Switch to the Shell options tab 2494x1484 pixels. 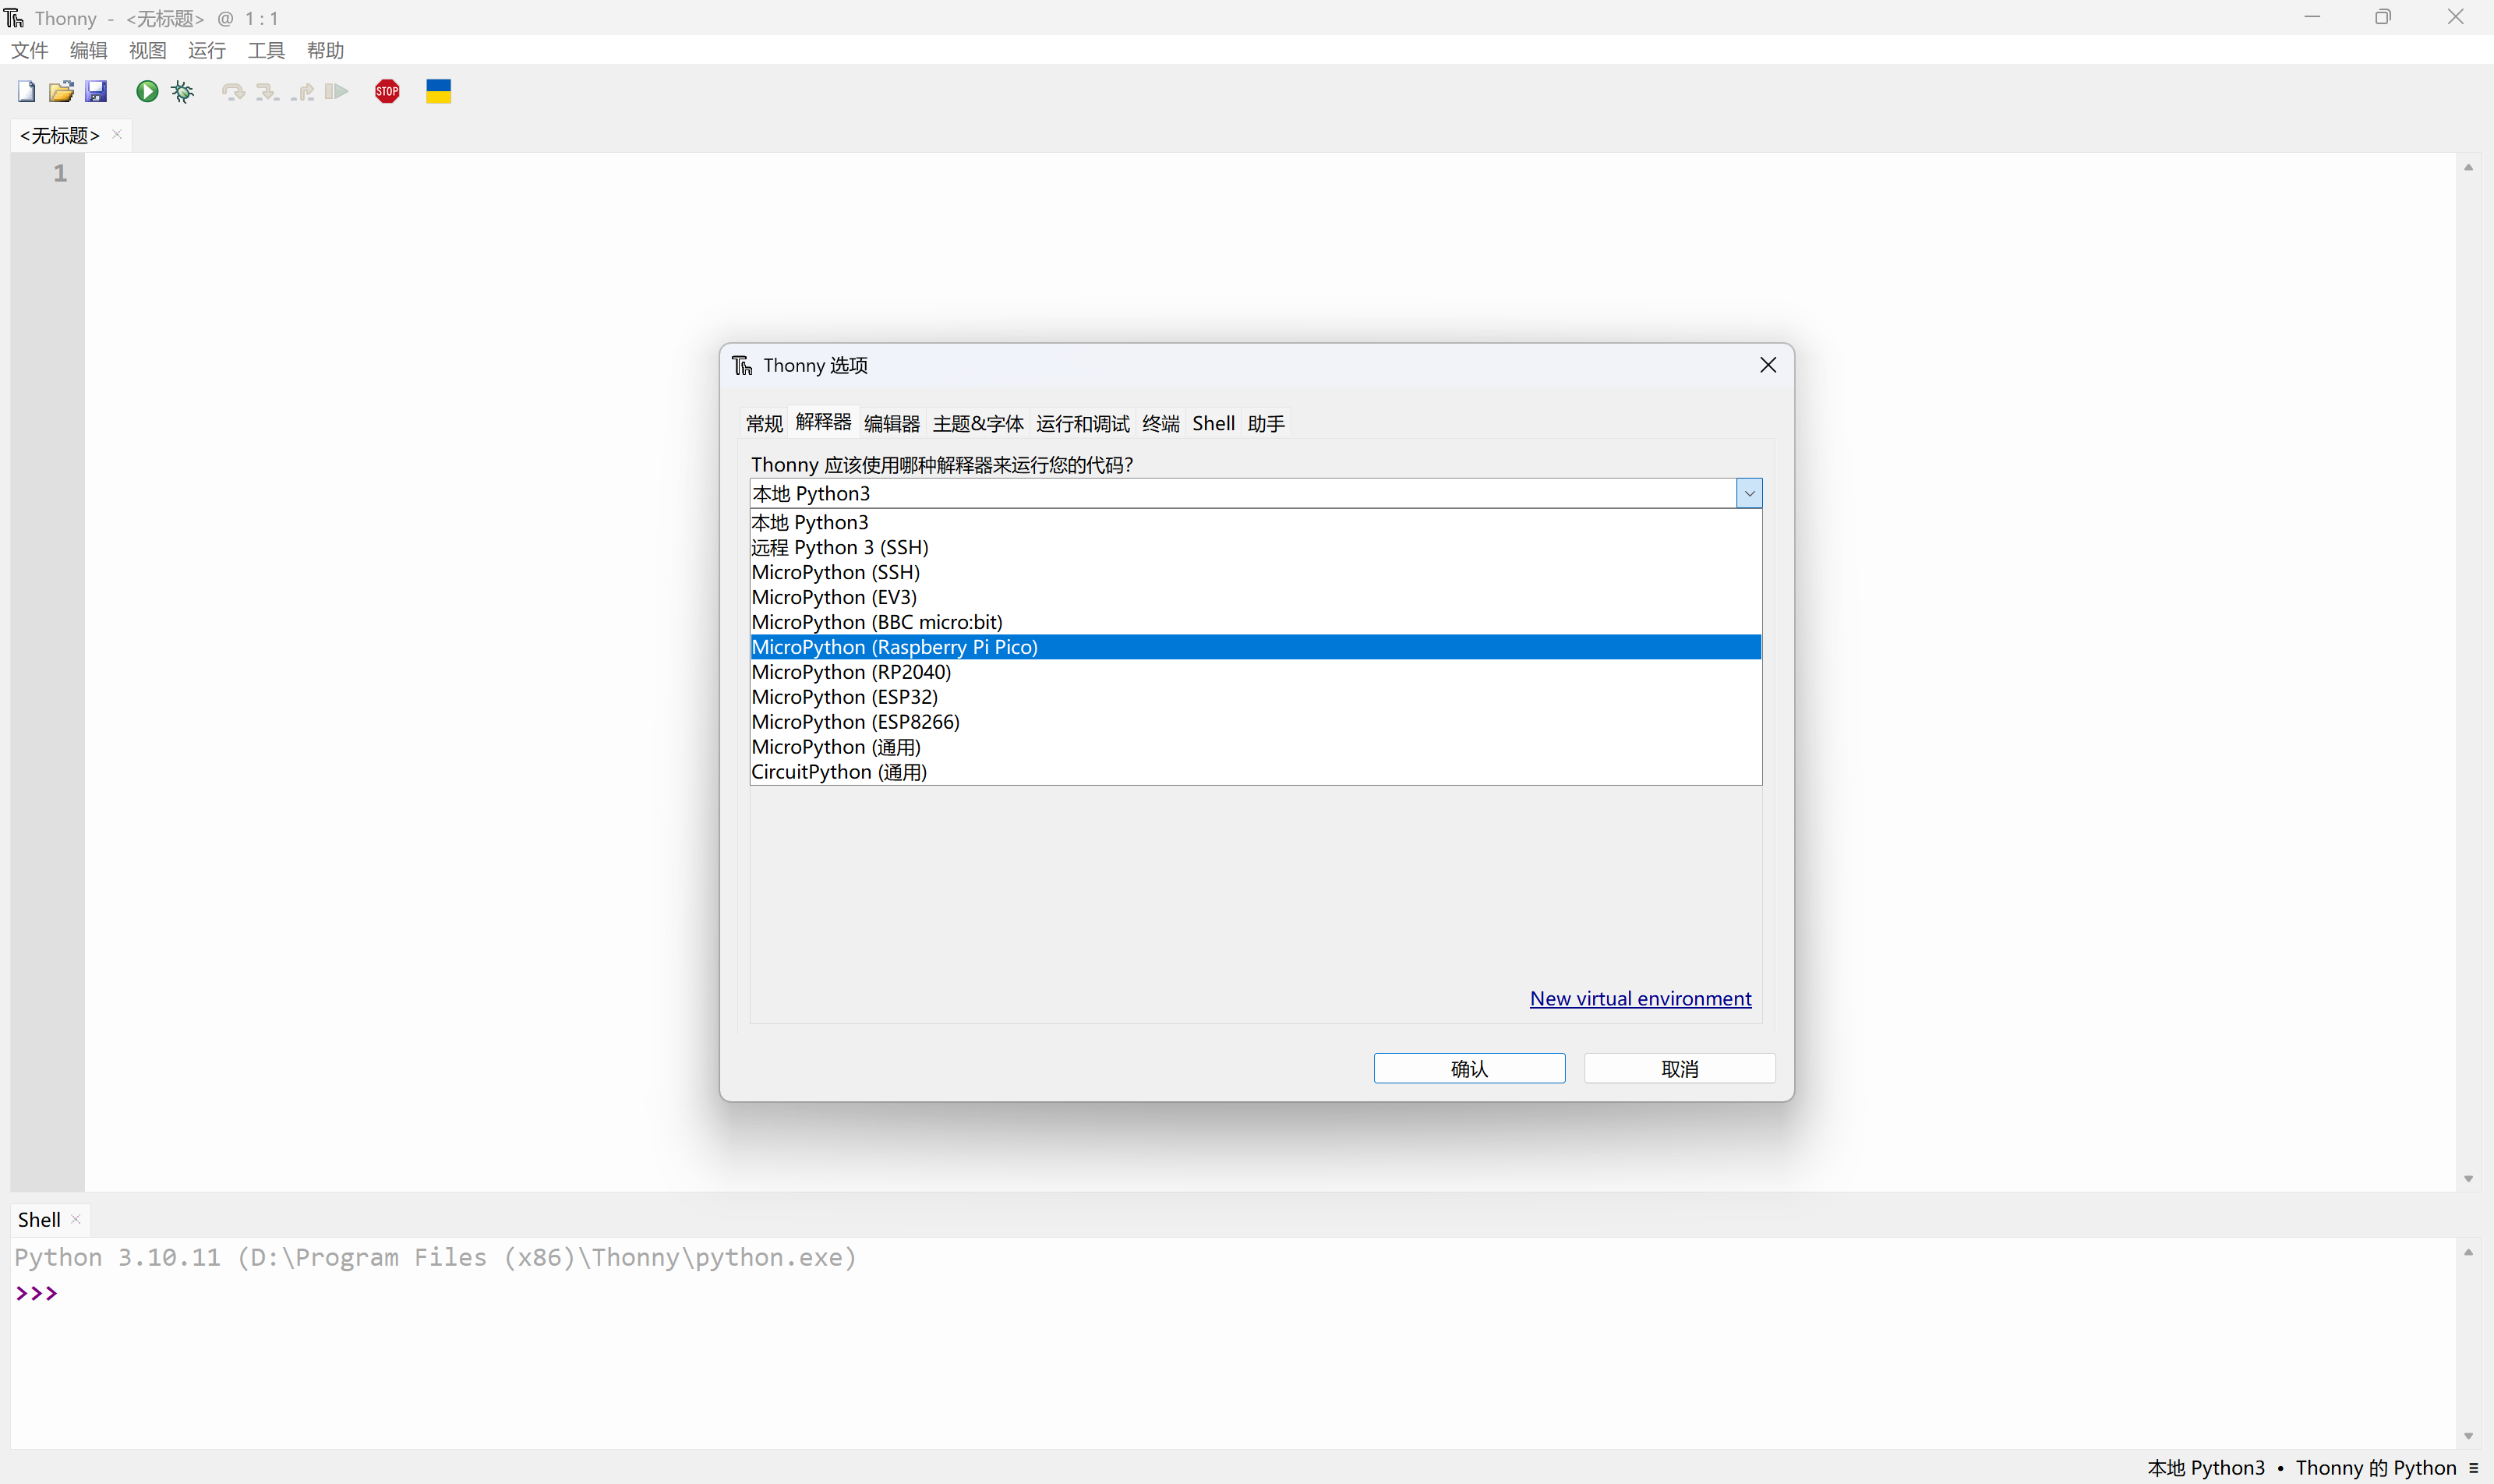pos(1213,423)
